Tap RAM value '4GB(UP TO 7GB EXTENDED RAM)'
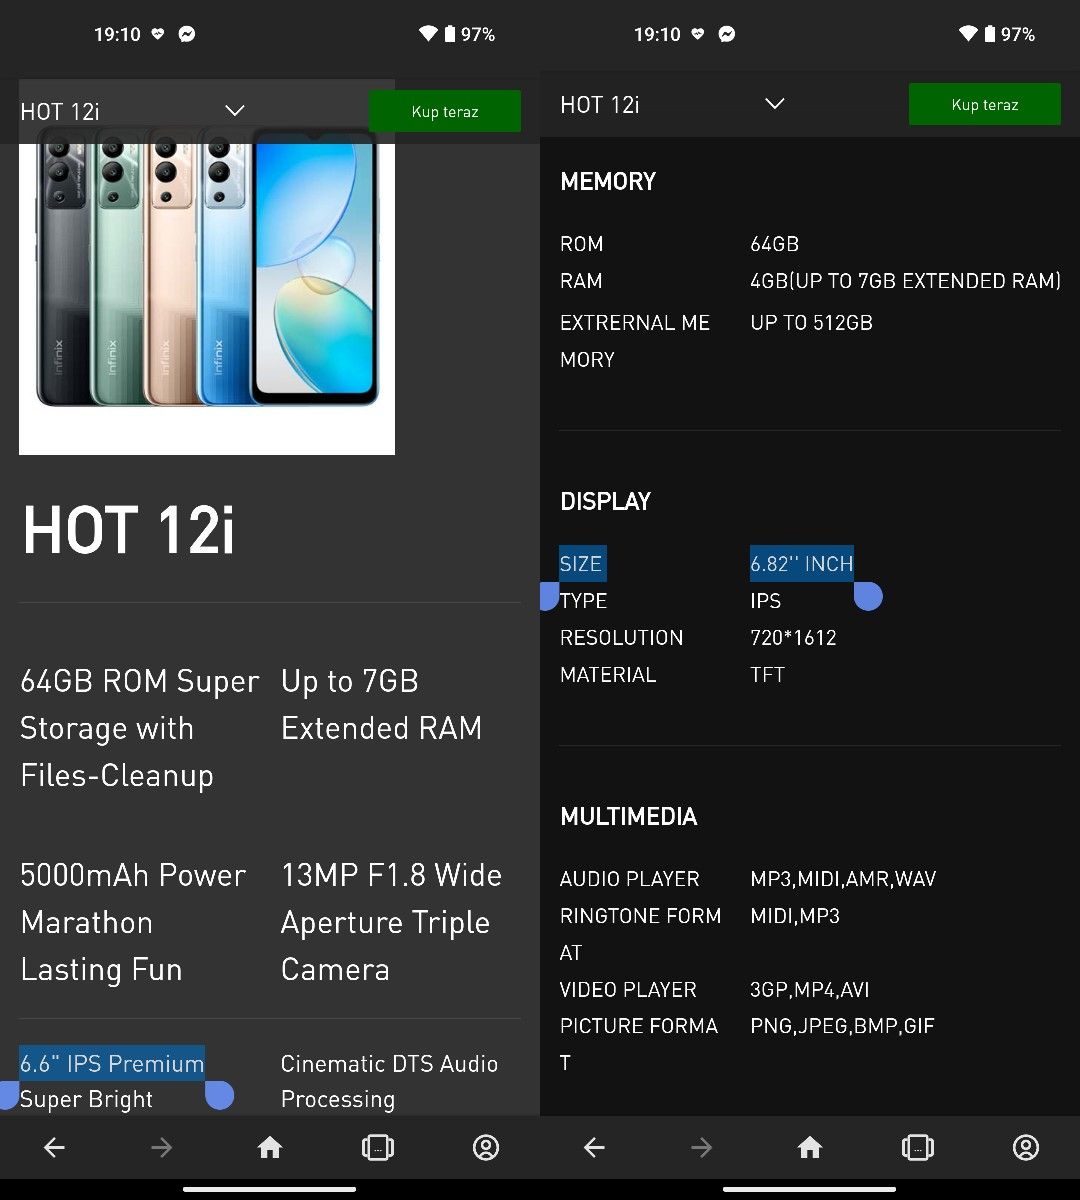 tap(905, 281)
